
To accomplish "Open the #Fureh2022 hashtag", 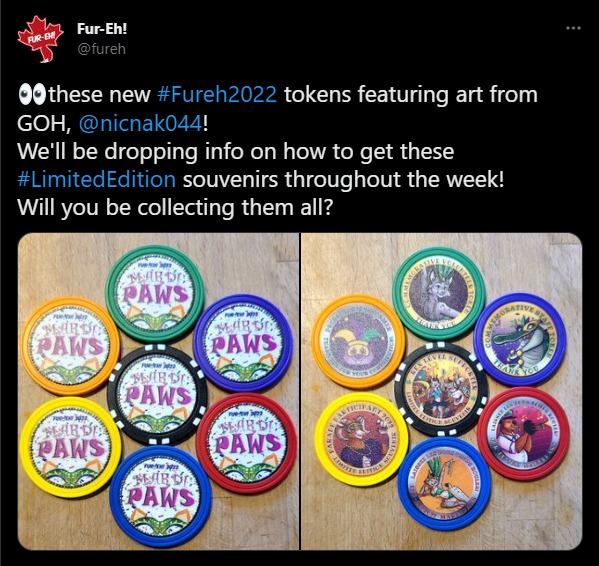I will tap(217, 94).
